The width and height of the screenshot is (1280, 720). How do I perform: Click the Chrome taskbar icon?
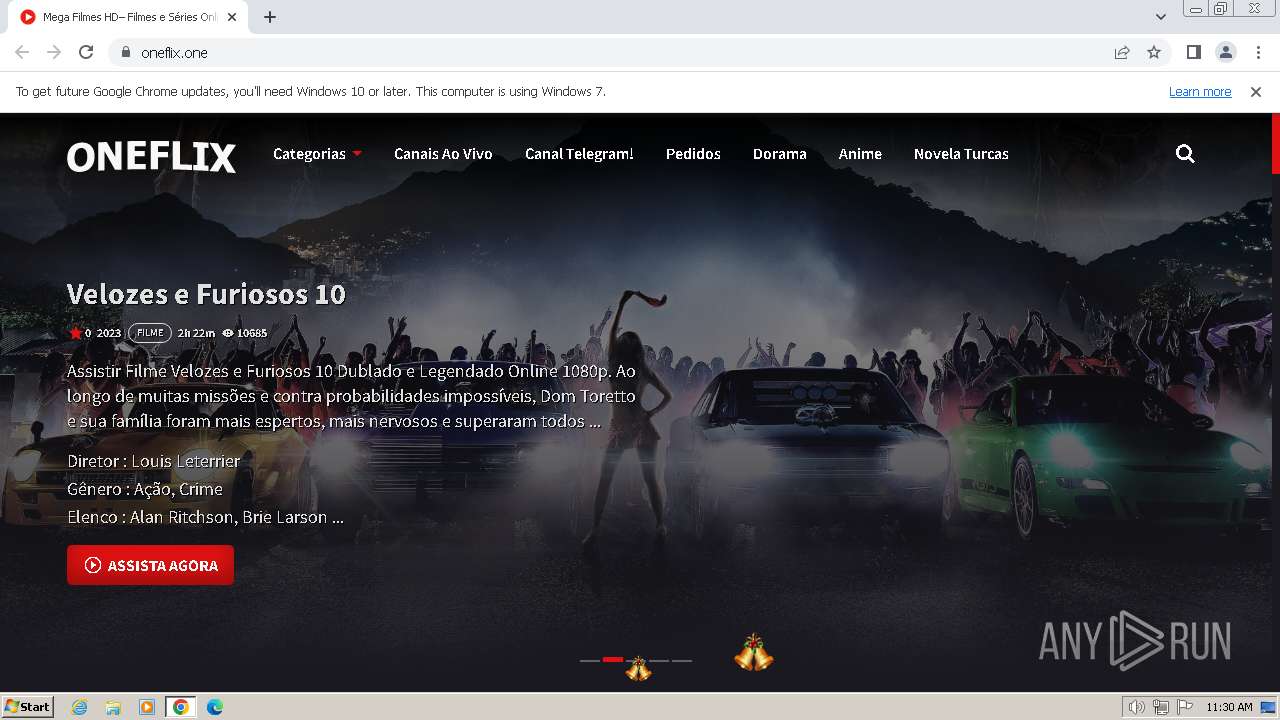click(x=181, y=707)
